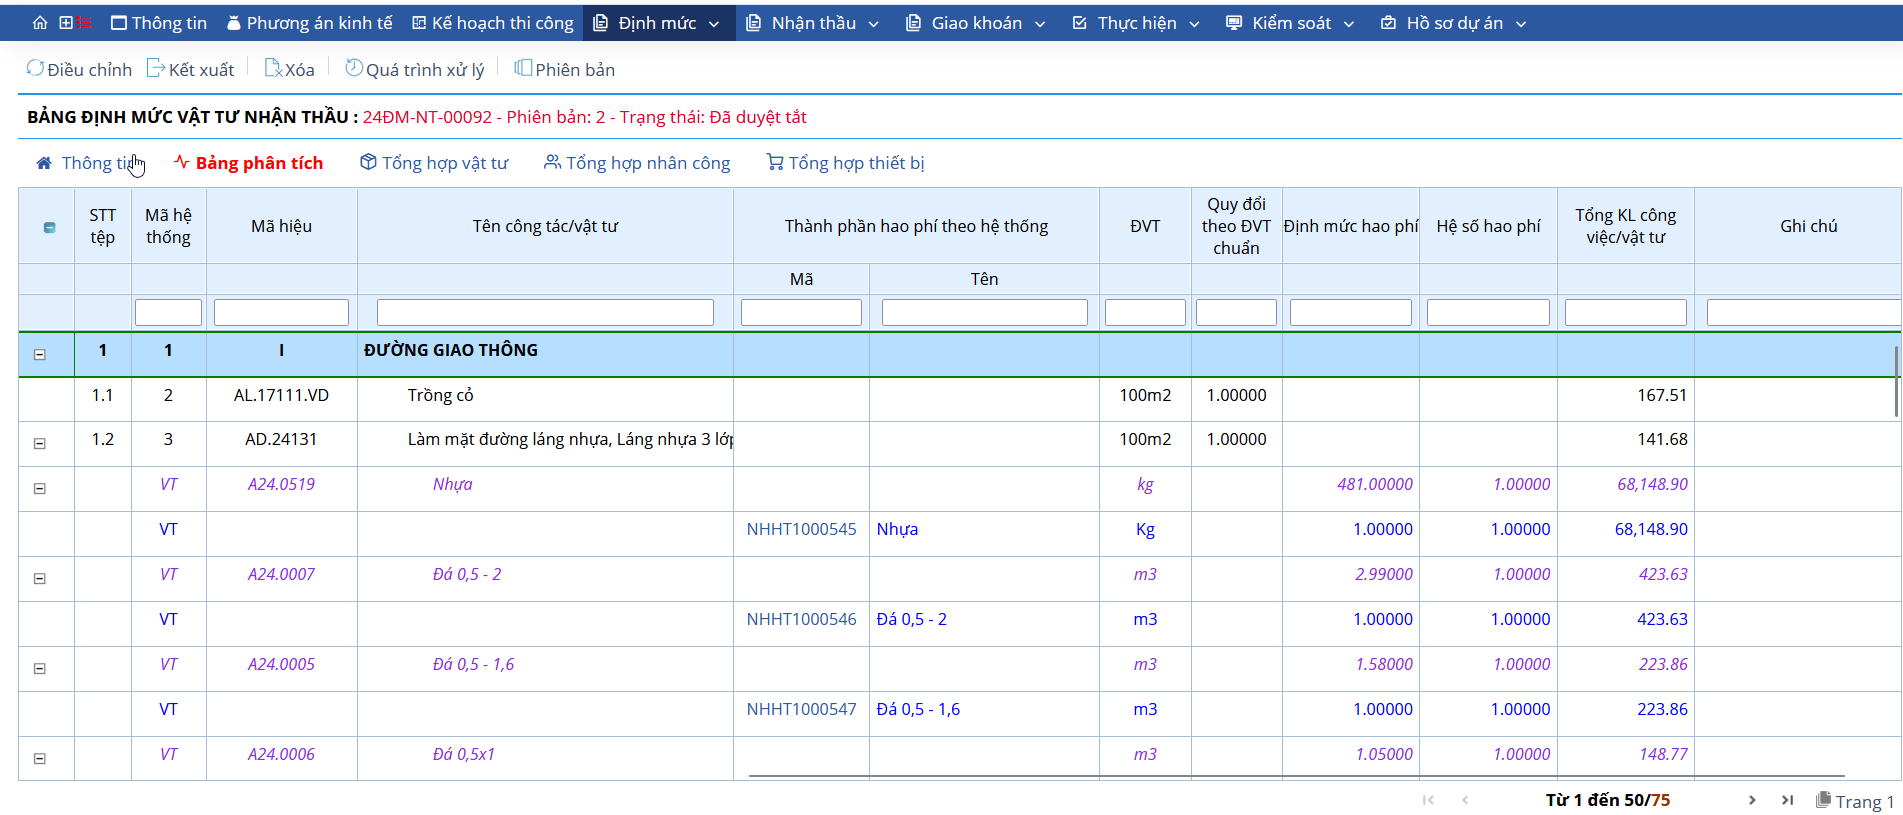Open the Phiên bản versions button

pos(564,69)
